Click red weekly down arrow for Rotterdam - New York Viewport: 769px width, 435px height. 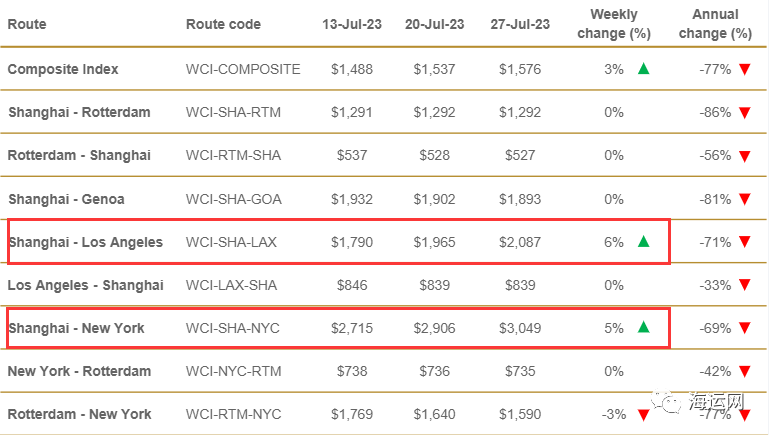(x=643, y=415)
